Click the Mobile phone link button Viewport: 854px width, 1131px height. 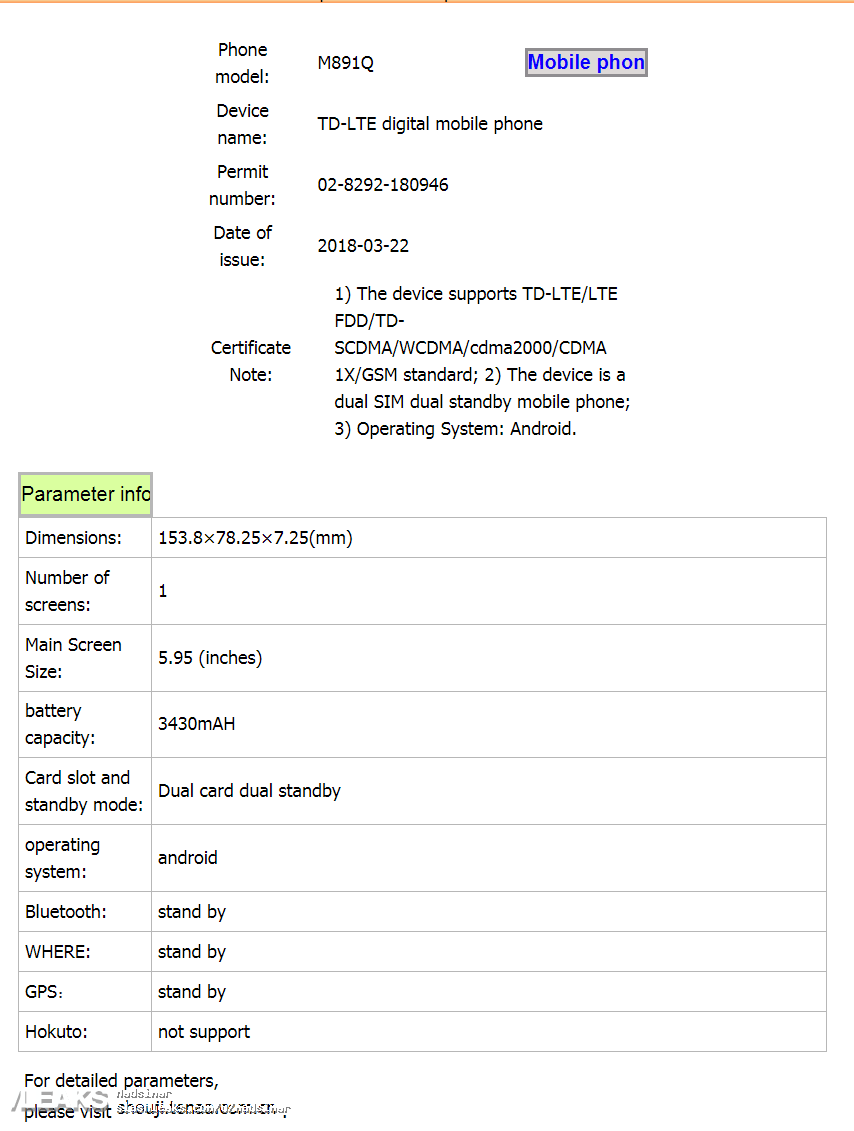tap(586, 62)
